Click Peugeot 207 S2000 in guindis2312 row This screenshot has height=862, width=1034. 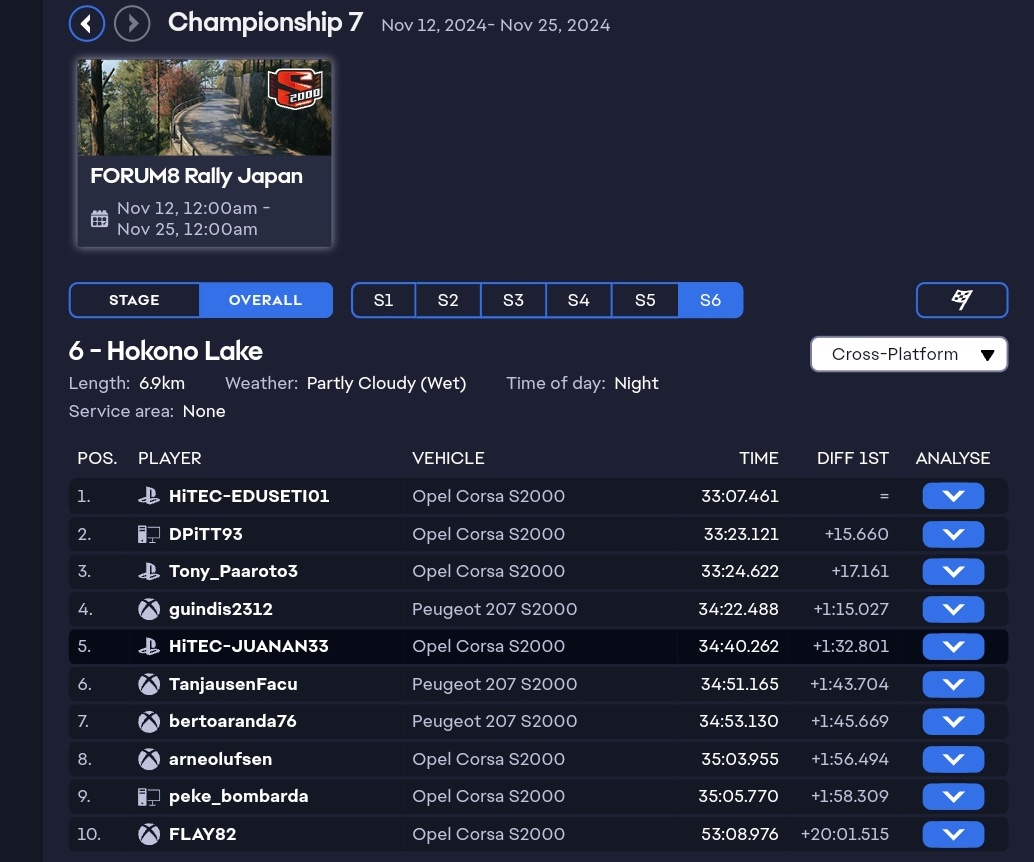pyautogui.click(x=495, y=609)
